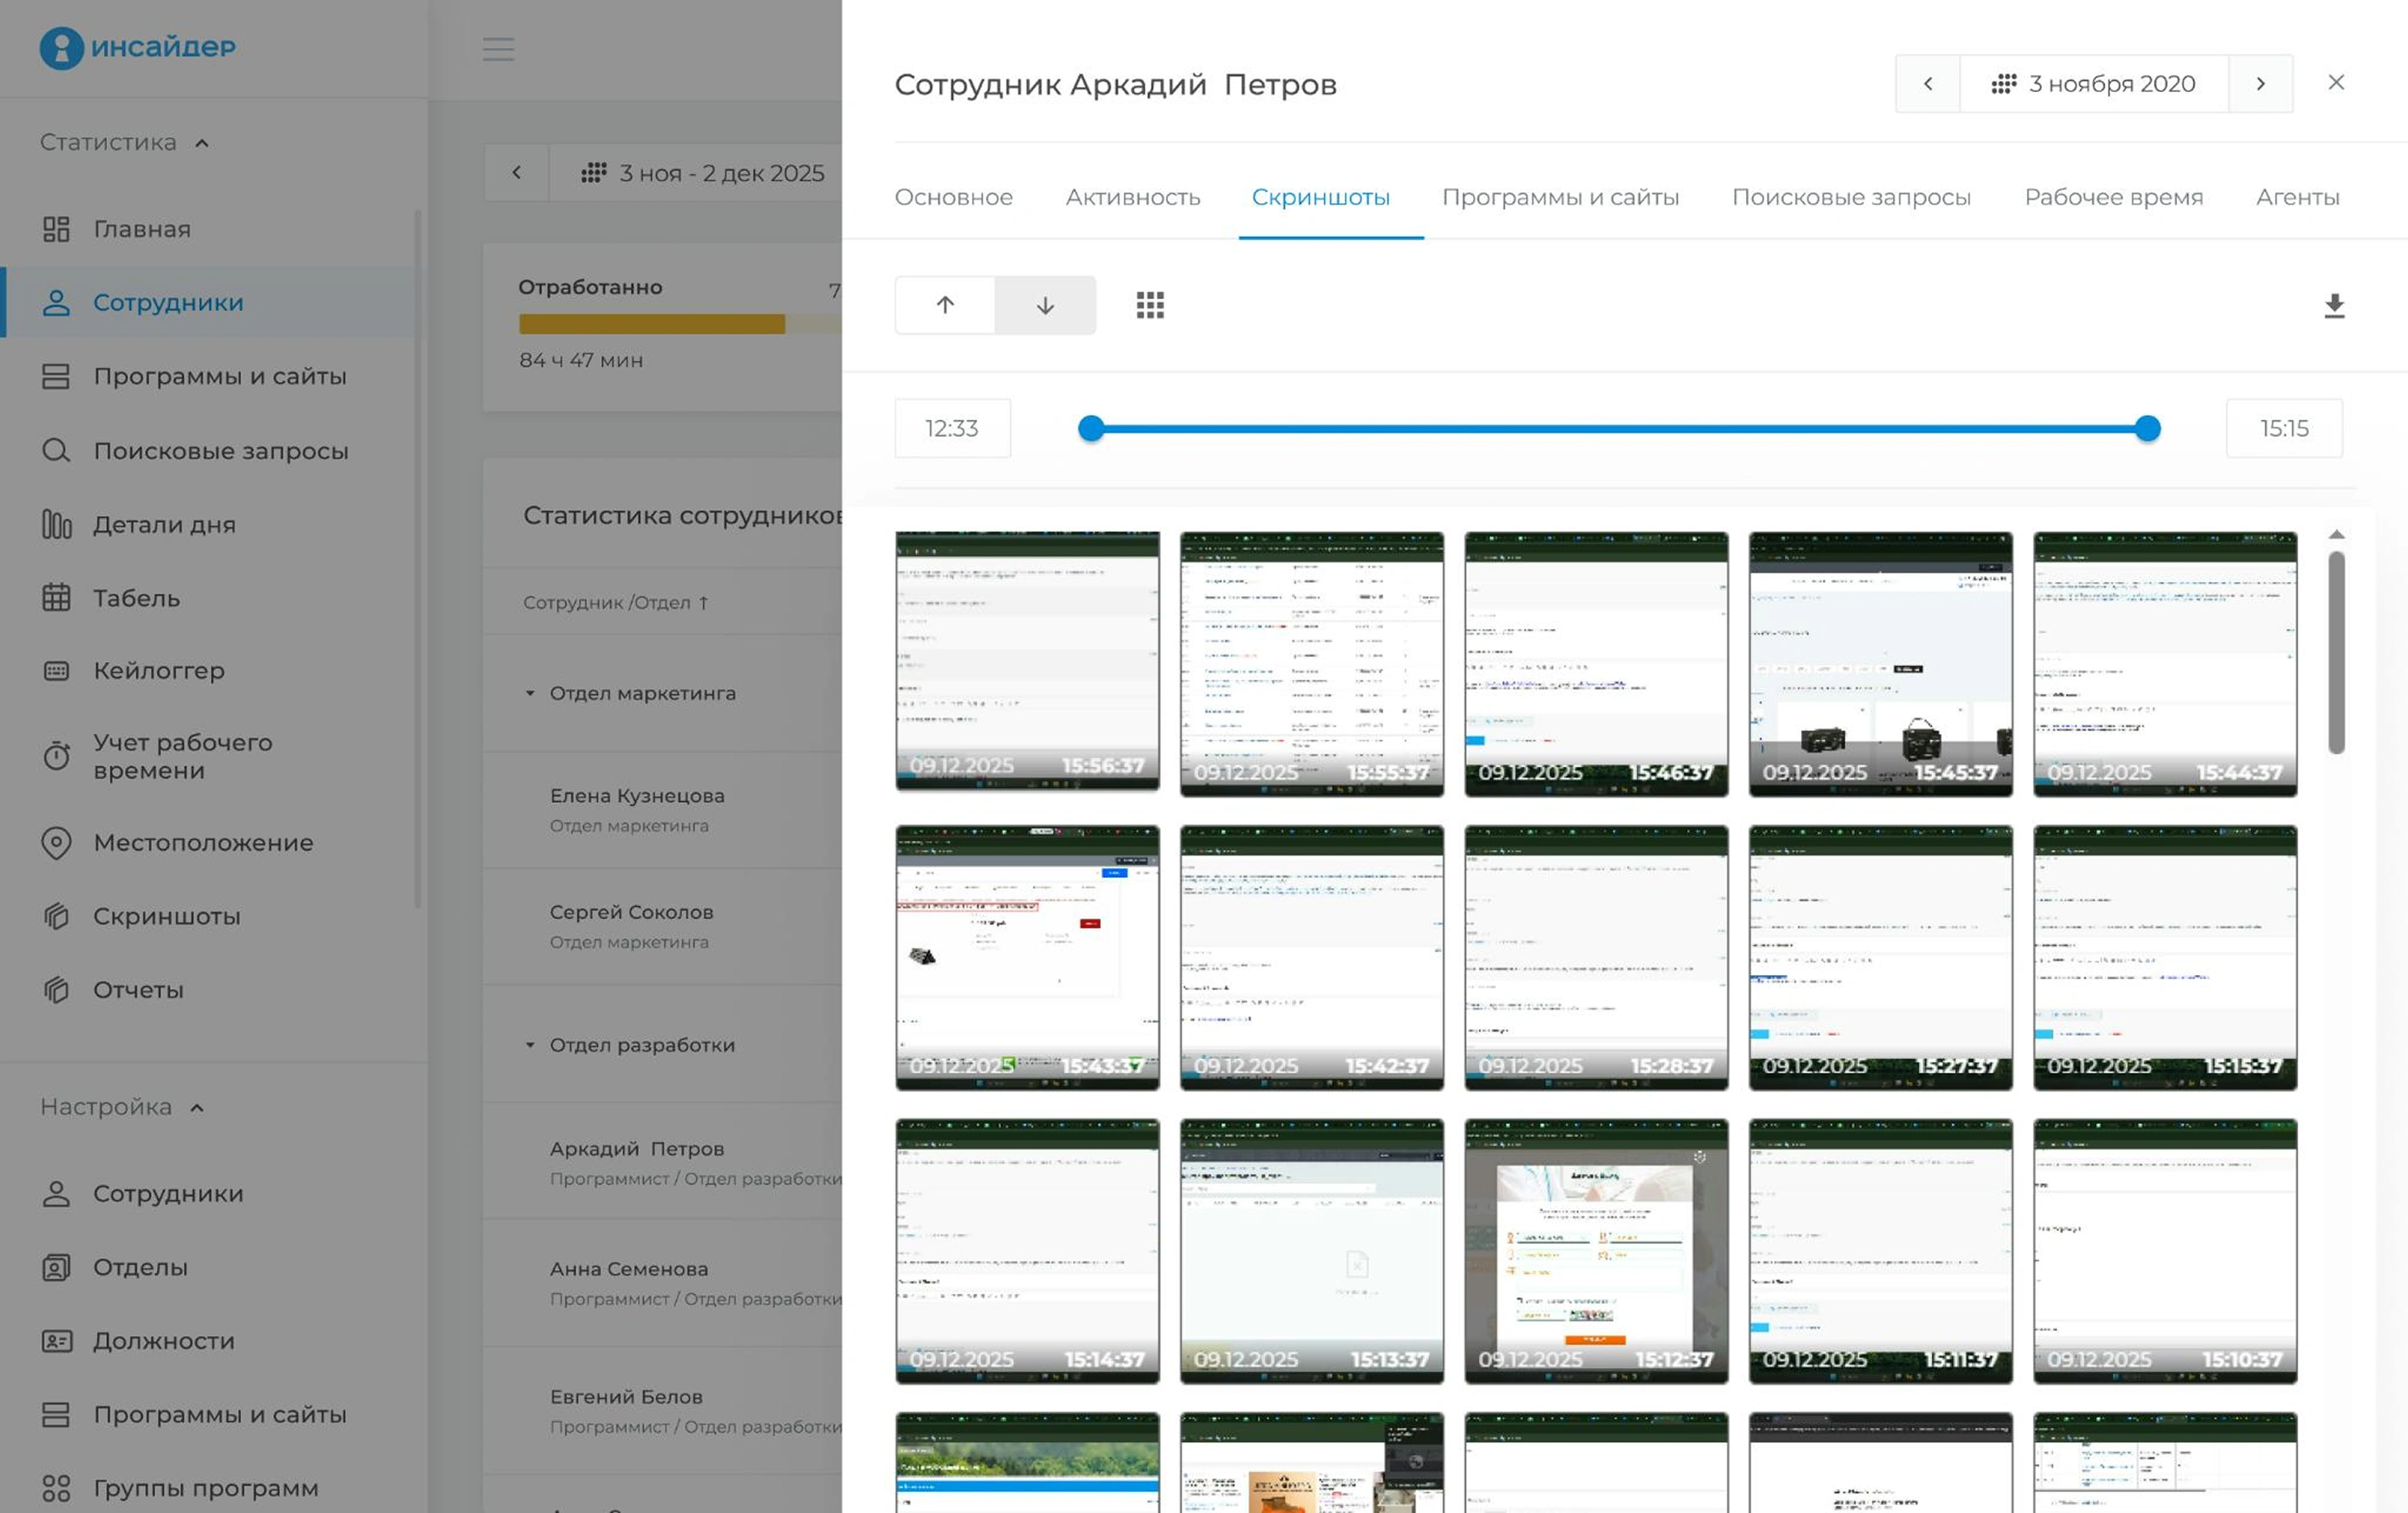
Task: Open Учет рабочего времени timer icon
Action: (x=57, y=756)
